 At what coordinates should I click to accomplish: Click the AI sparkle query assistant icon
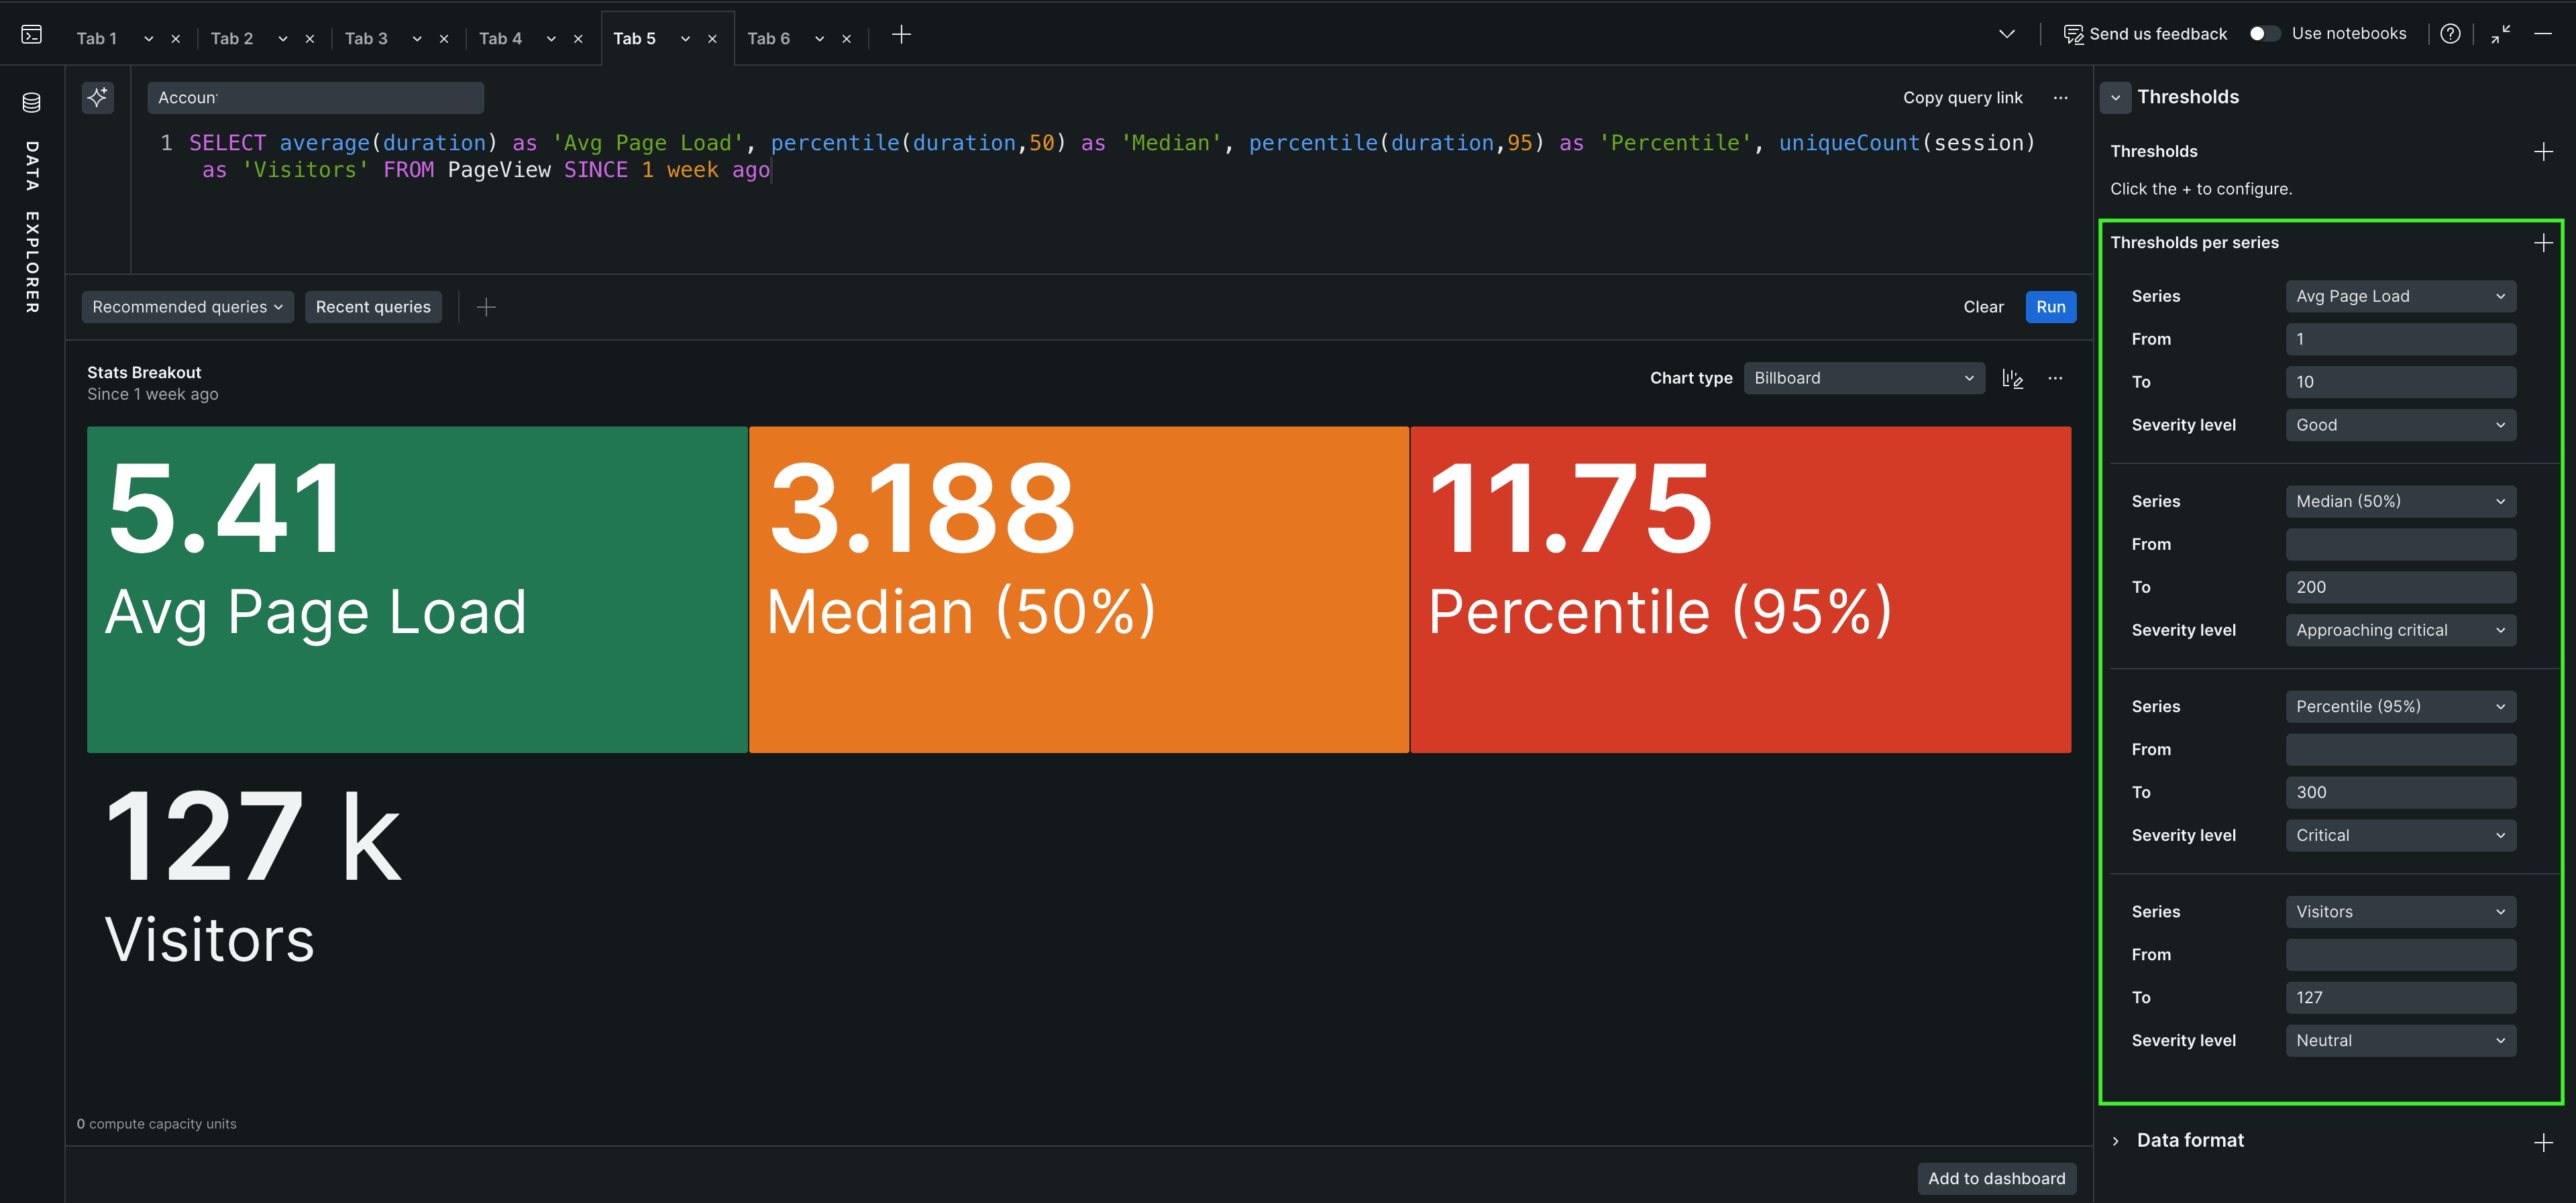(x=97, y=97)
